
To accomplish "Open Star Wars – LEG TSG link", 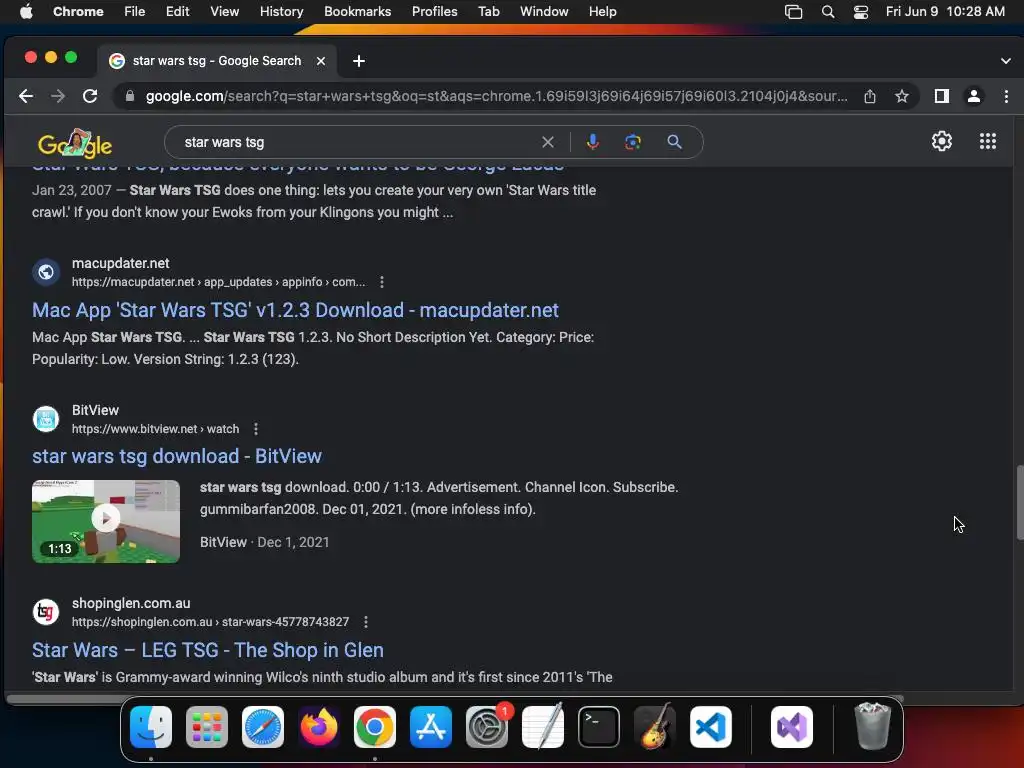I will (208, 650).
